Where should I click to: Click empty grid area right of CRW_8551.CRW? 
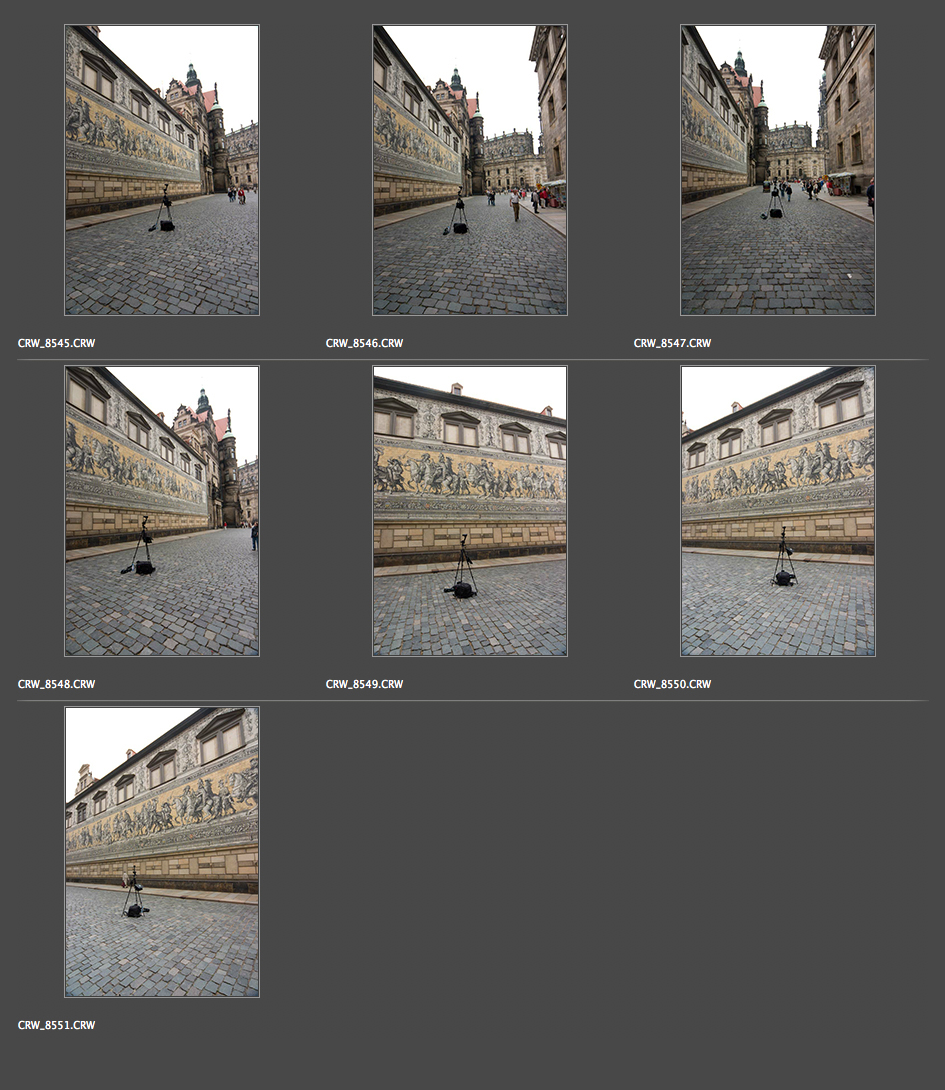pos(600,850)
